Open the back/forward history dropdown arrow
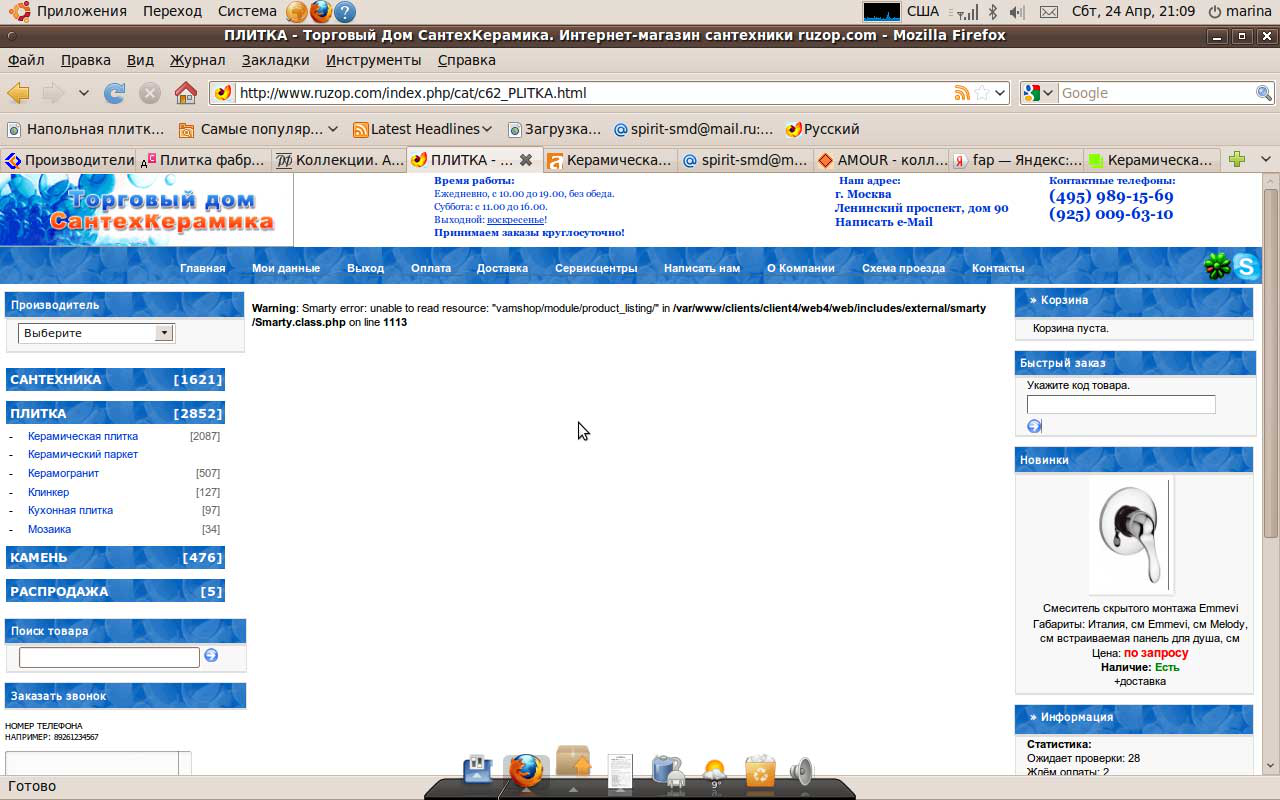 [83, 93]
